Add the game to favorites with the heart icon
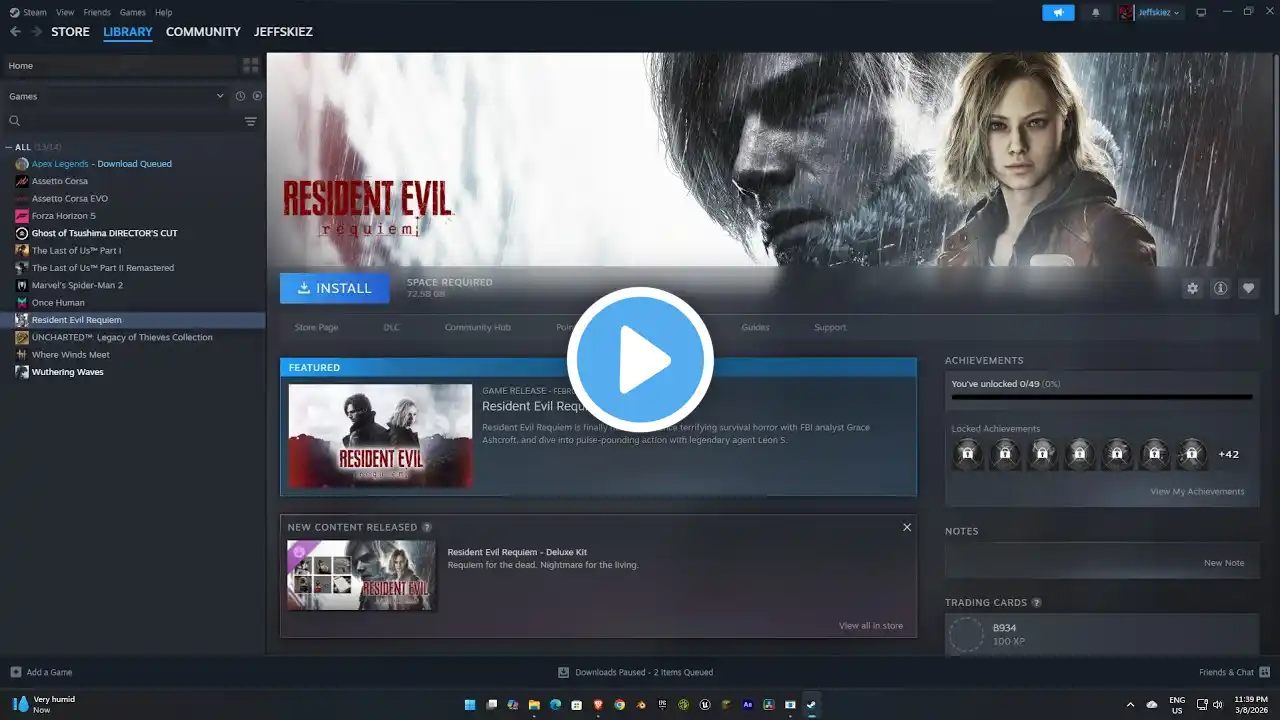The image size is (1280, 720). click(x=1248, y=288)
